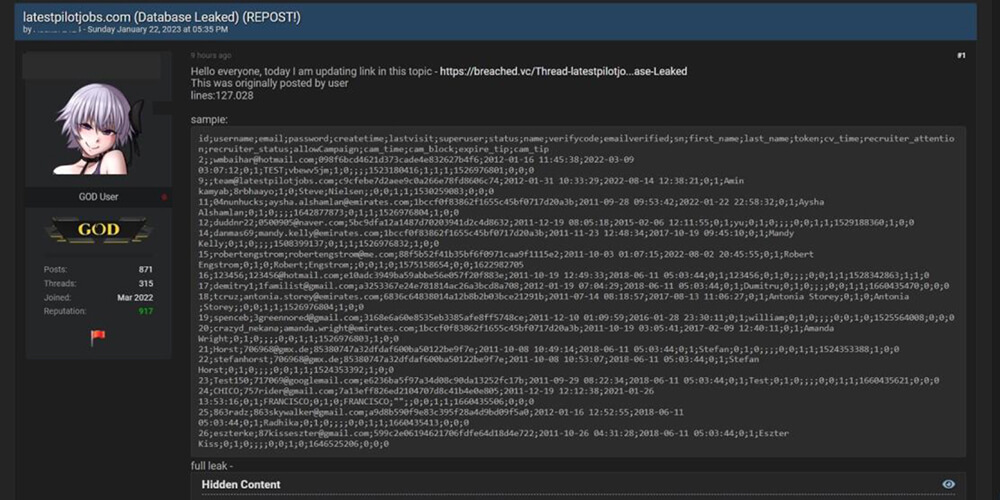Click the 'full leak -' label

212,466
